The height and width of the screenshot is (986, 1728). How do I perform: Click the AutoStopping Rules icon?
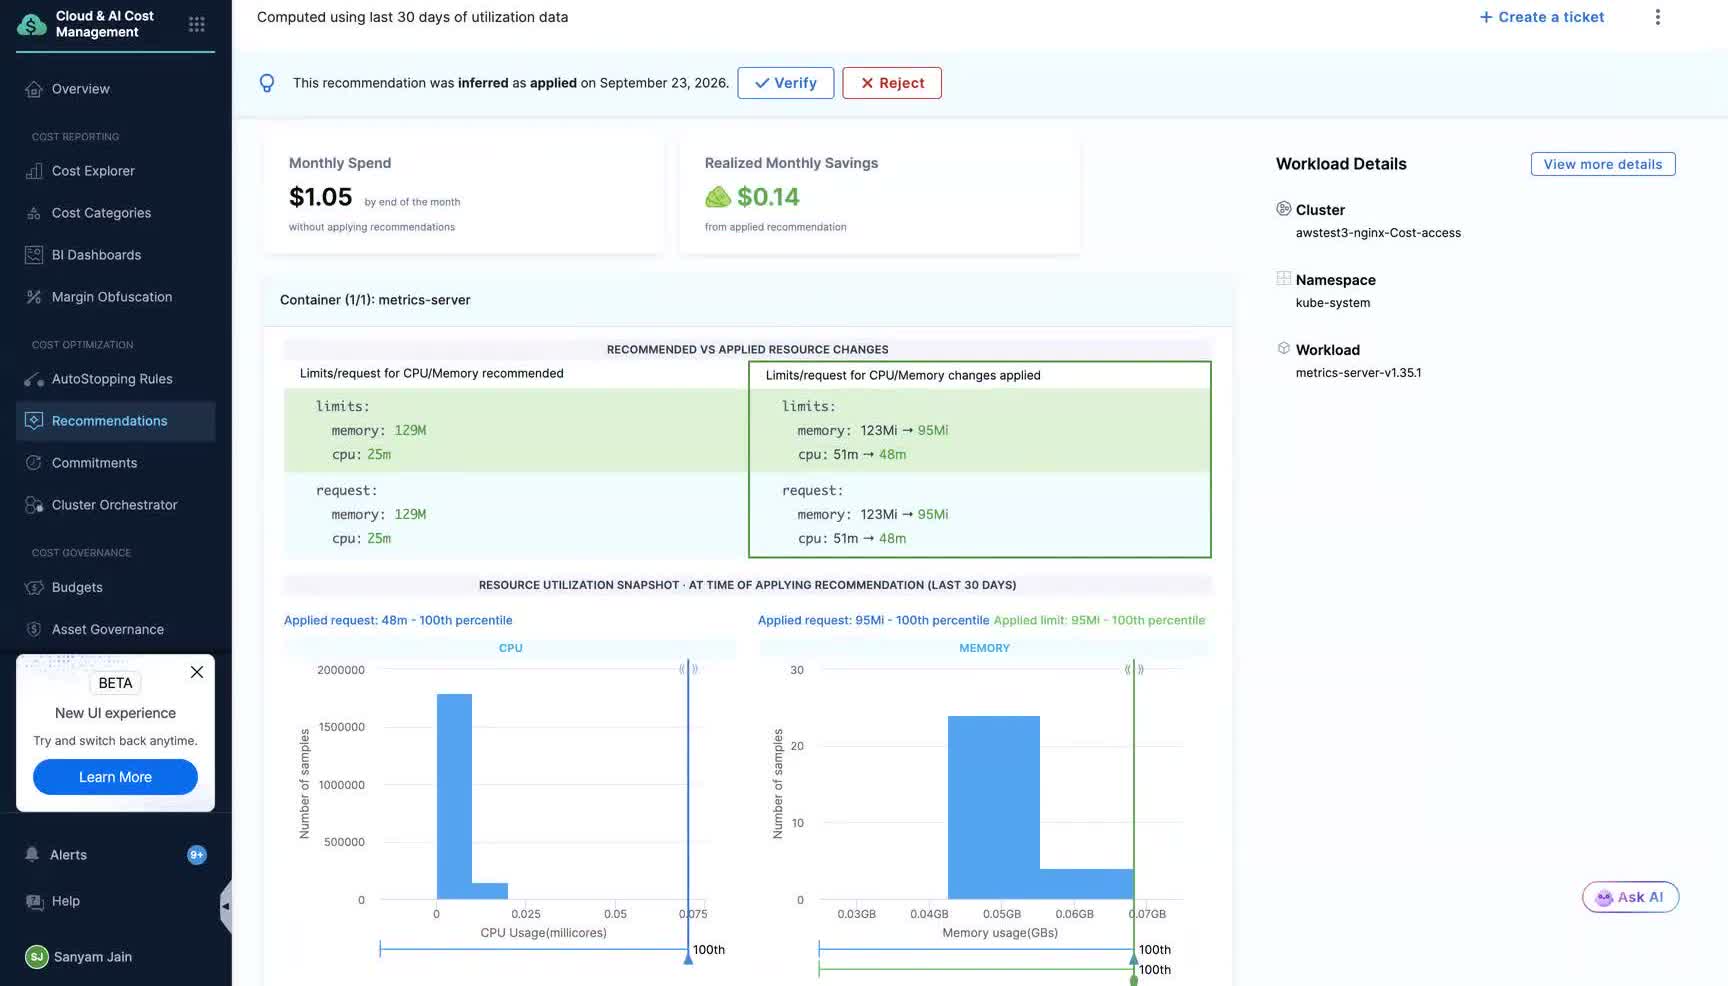34,379
